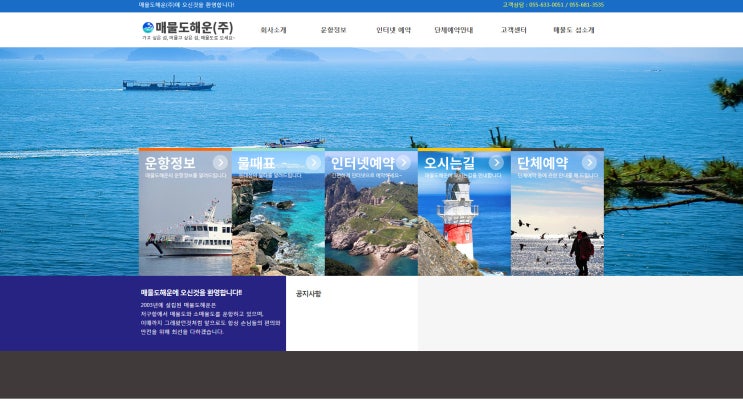The image size is (743, 401).
Task: Click the 공지사항 heading
Action: point(308,293)
